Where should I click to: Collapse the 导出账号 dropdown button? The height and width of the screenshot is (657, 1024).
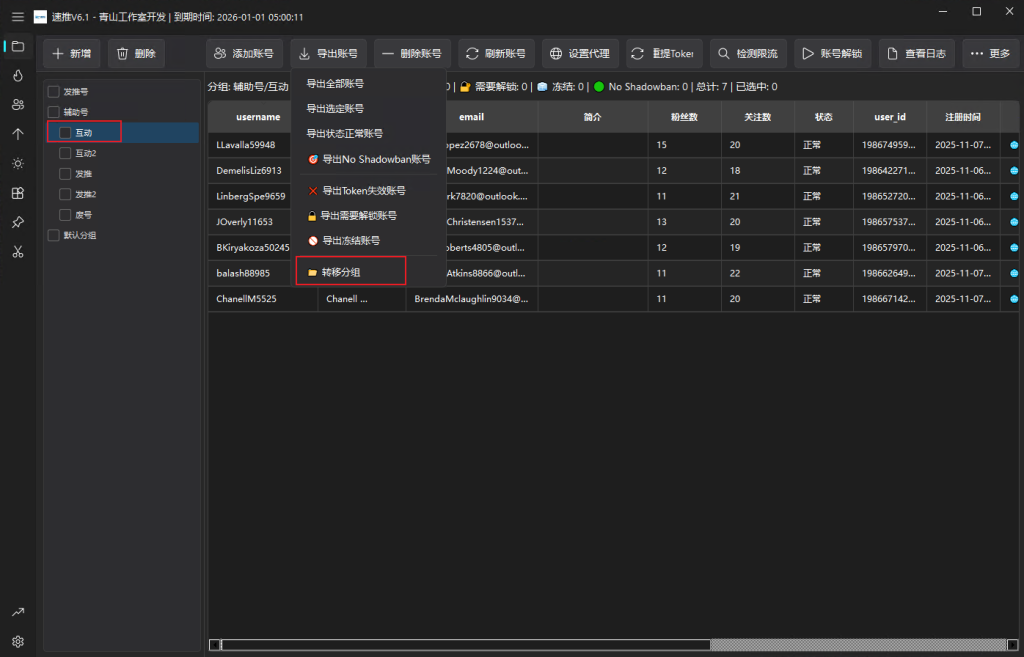(x=327, y=53)
